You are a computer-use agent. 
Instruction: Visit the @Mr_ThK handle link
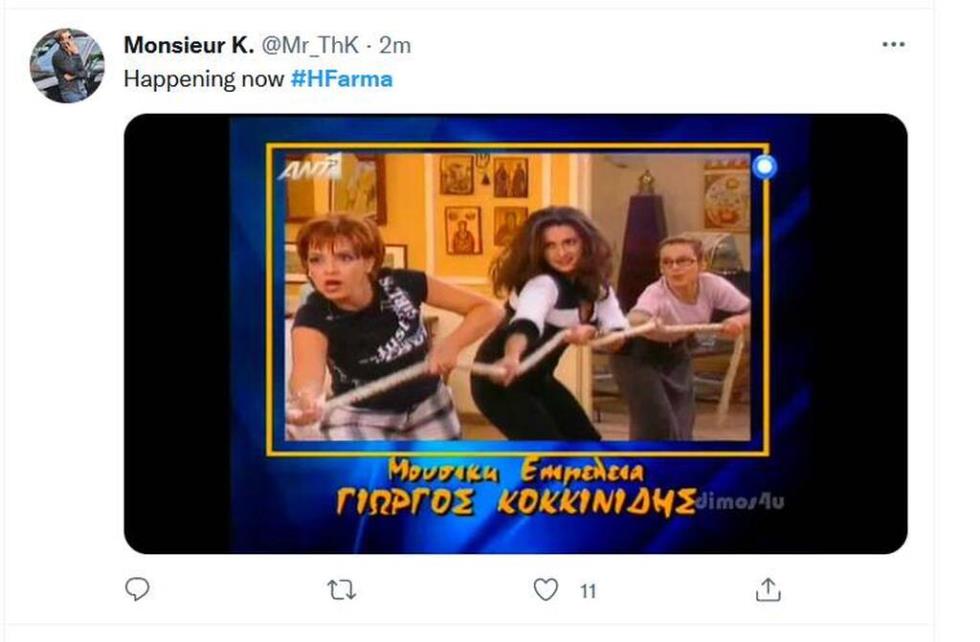tap(309, 45)
